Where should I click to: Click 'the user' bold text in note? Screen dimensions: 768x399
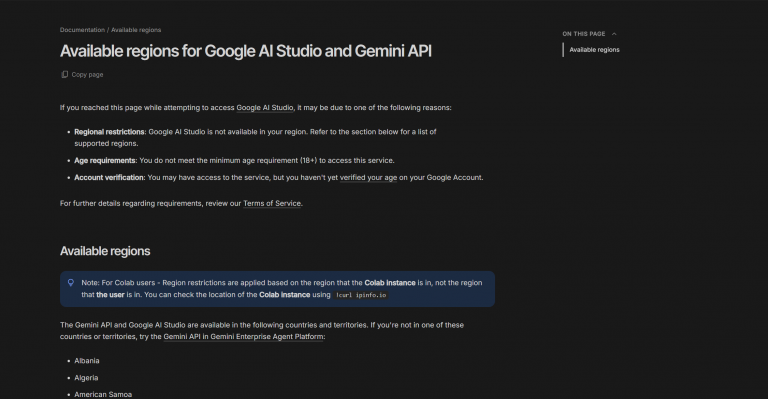110,295
